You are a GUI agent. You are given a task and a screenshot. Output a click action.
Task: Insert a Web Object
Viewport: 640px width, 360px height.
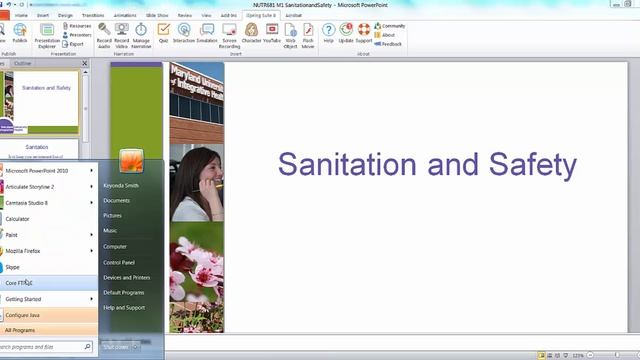pyautogui.click(x=290, y=36)
